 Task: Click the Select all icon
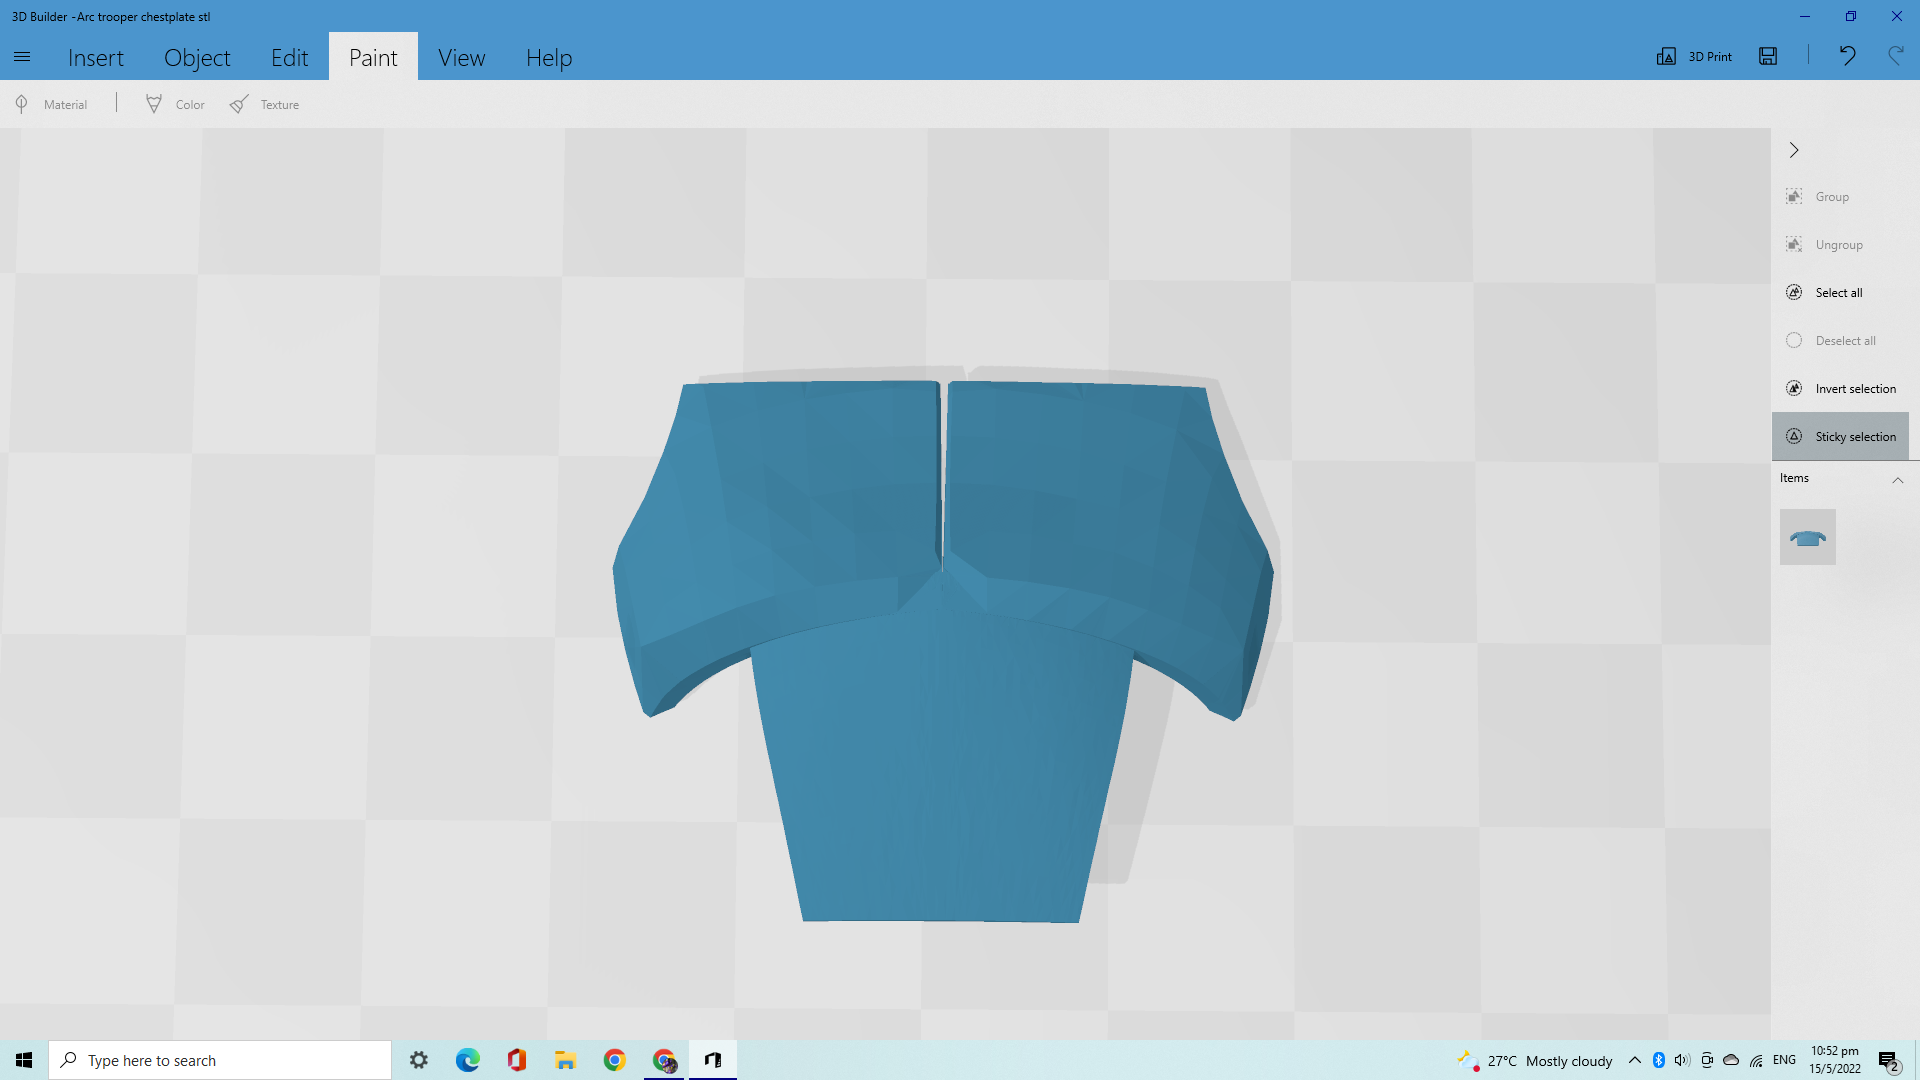(1794, 292)
